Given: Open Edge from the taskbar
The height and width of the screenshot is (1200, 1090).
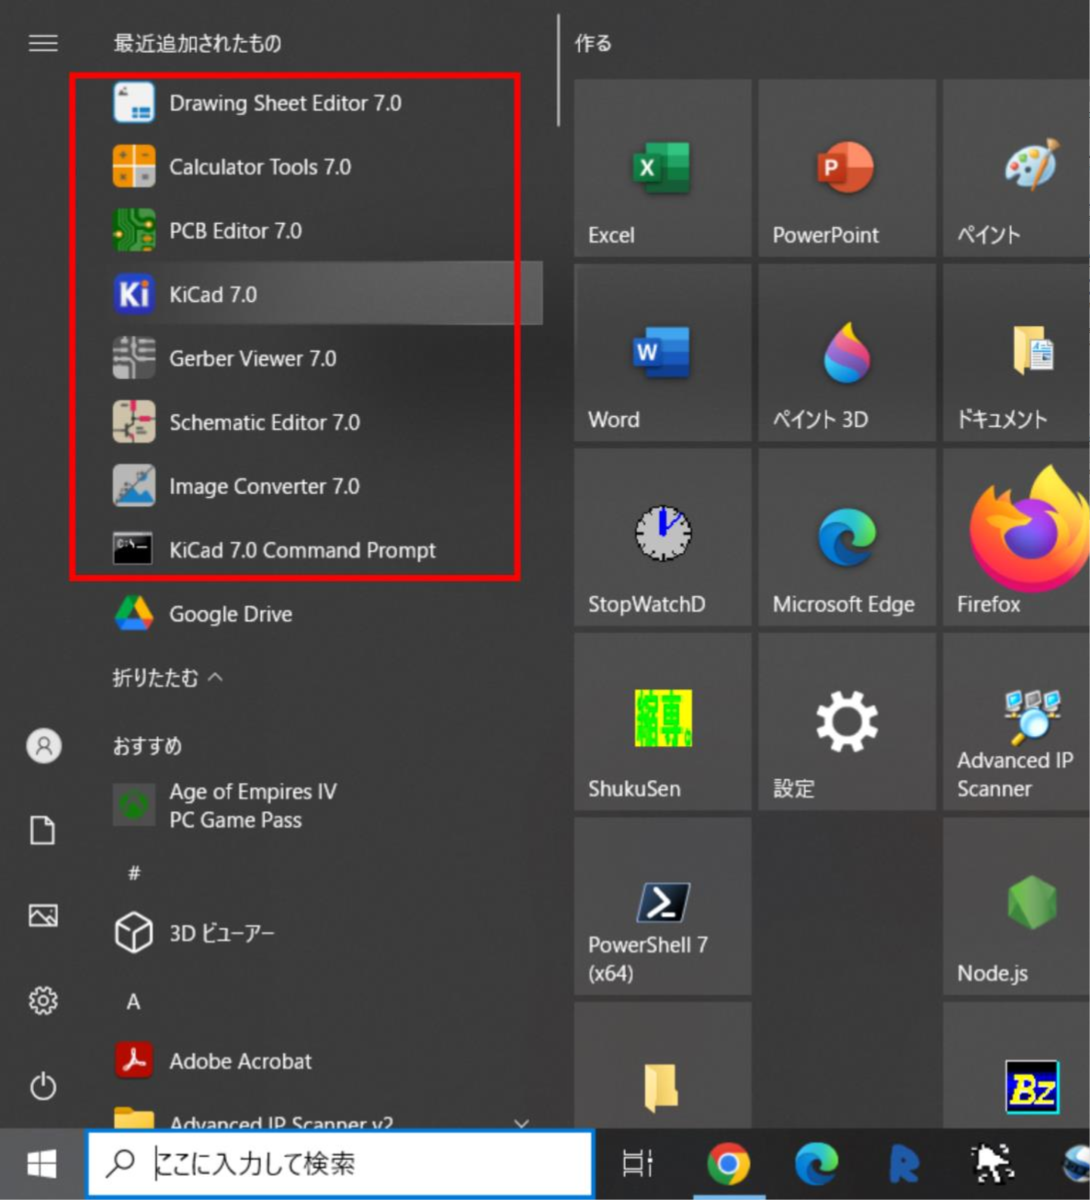Looking at the screenshot, I should pos(816,1164).
